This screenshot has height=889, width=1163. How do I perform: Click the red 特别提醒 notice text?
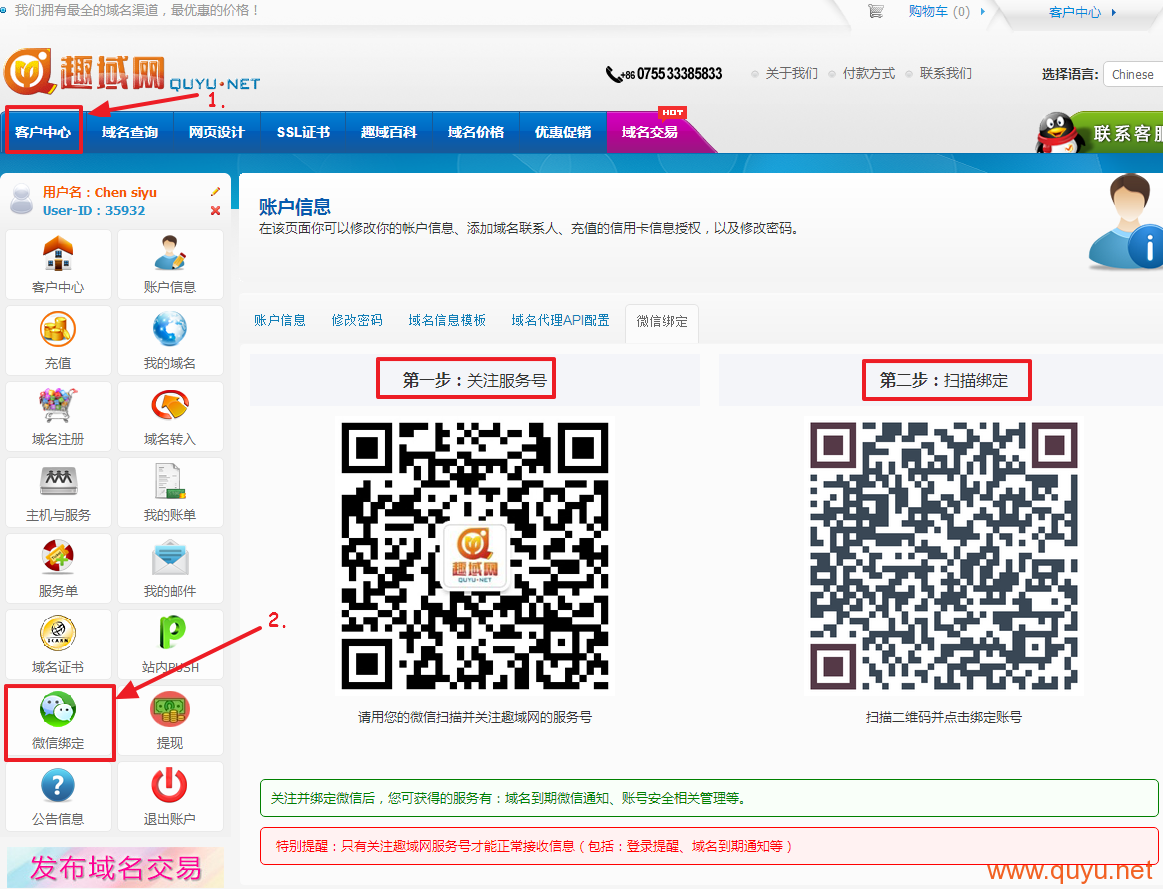tap(534, 846)
